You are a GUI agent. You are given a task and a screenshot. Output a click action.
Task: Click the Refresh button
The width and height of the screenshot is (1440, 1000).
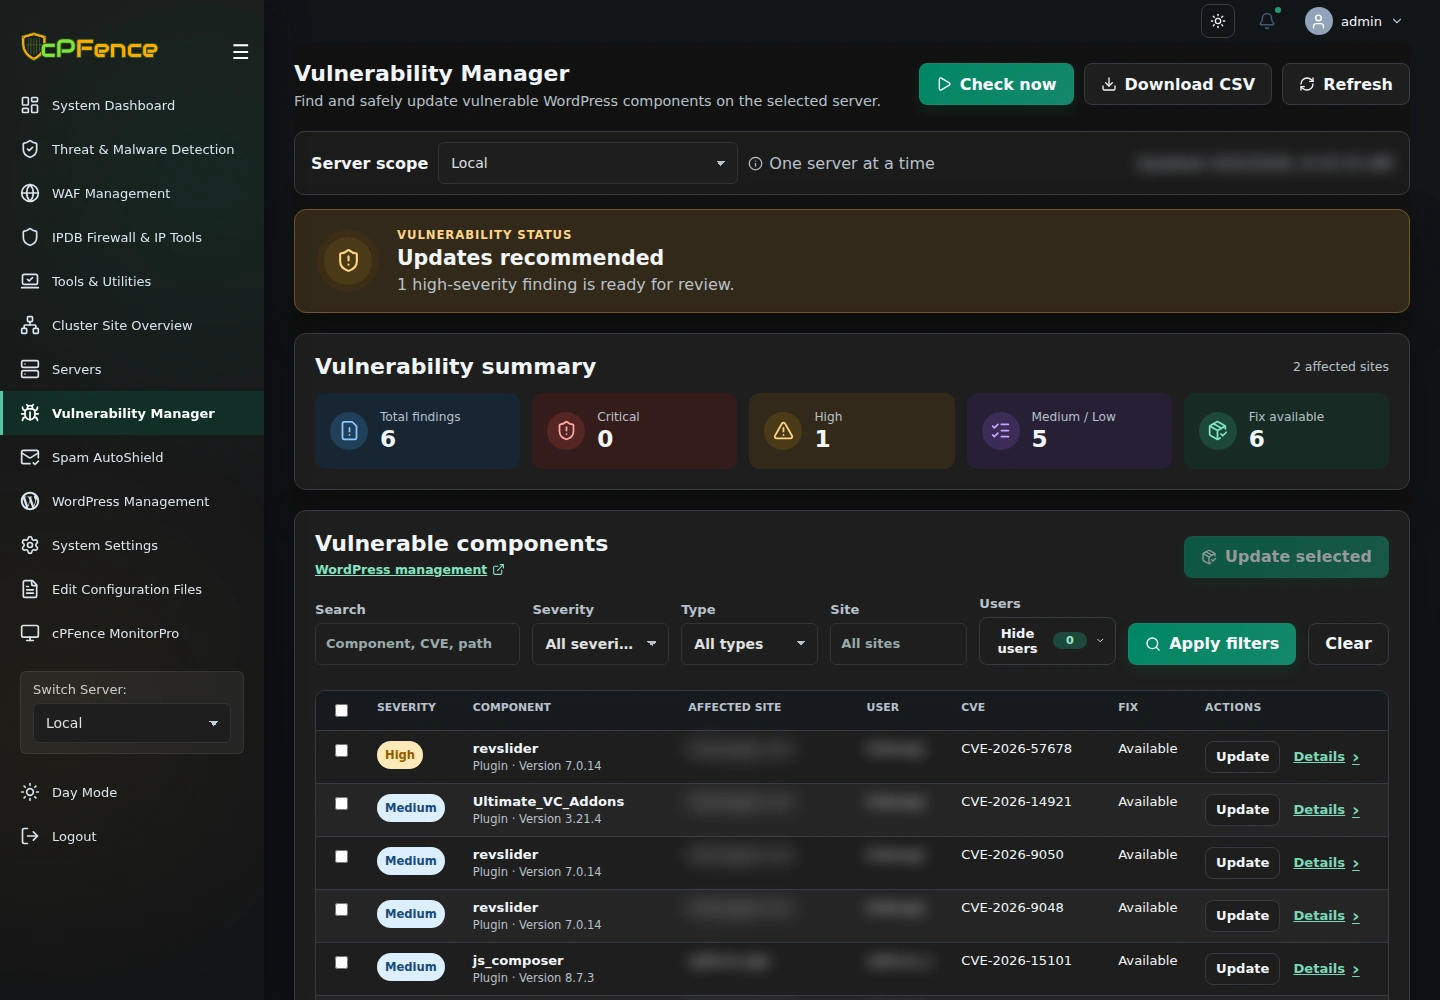(x=1346, y=84)
